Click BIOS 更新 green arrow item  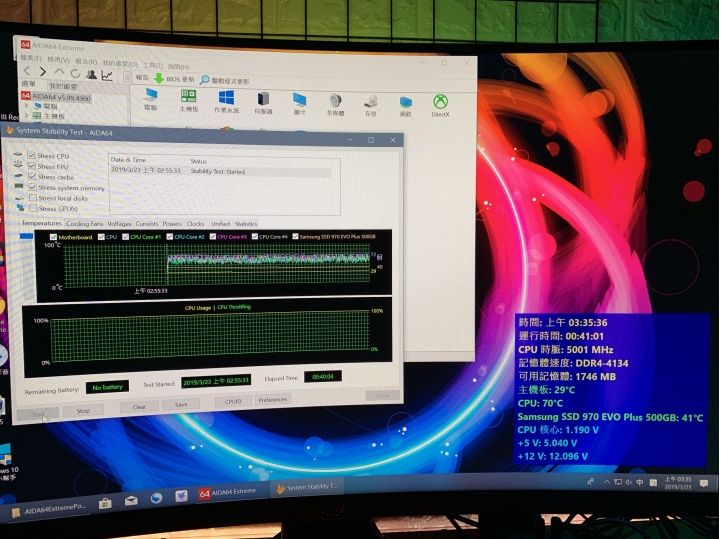[174, 79]
